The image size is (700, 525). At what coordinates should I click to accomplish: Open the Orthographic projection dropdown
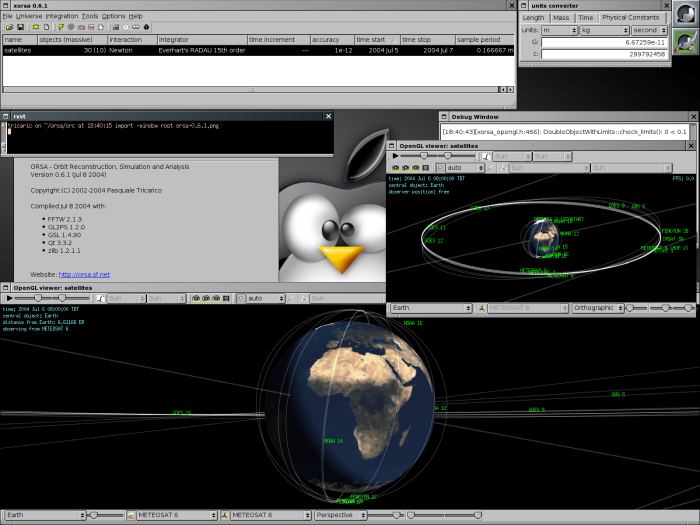pyautogui.click(x=598, y=308)
